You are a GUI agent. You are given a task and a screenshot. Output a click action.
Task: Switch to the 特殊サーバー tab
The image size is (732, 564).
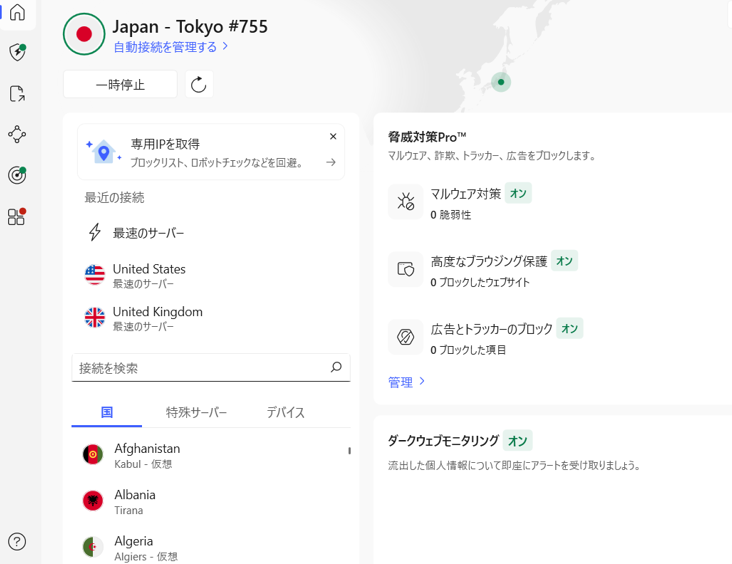[x=196, y=412]
